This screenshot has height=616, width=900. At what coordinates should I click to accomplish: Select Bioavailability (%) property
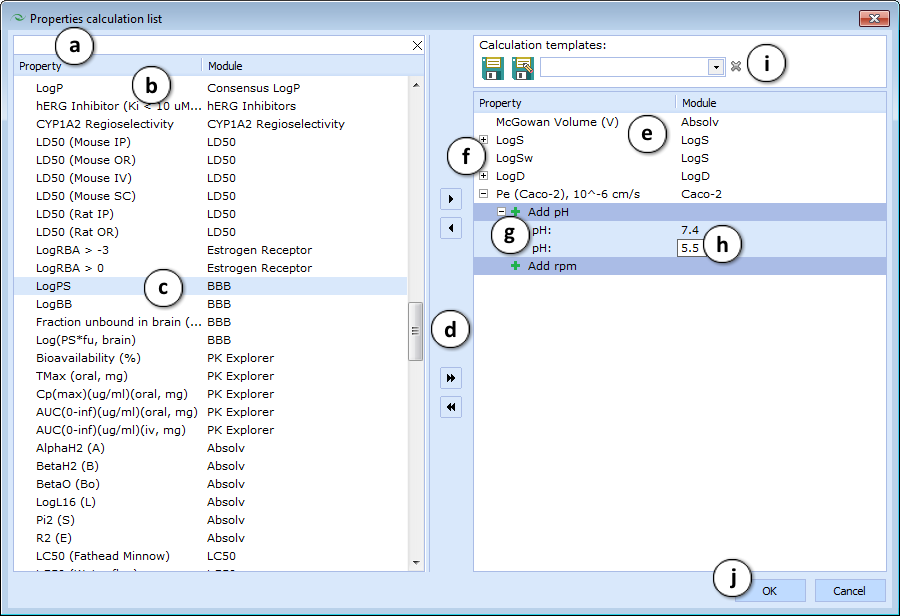[211, 358]
